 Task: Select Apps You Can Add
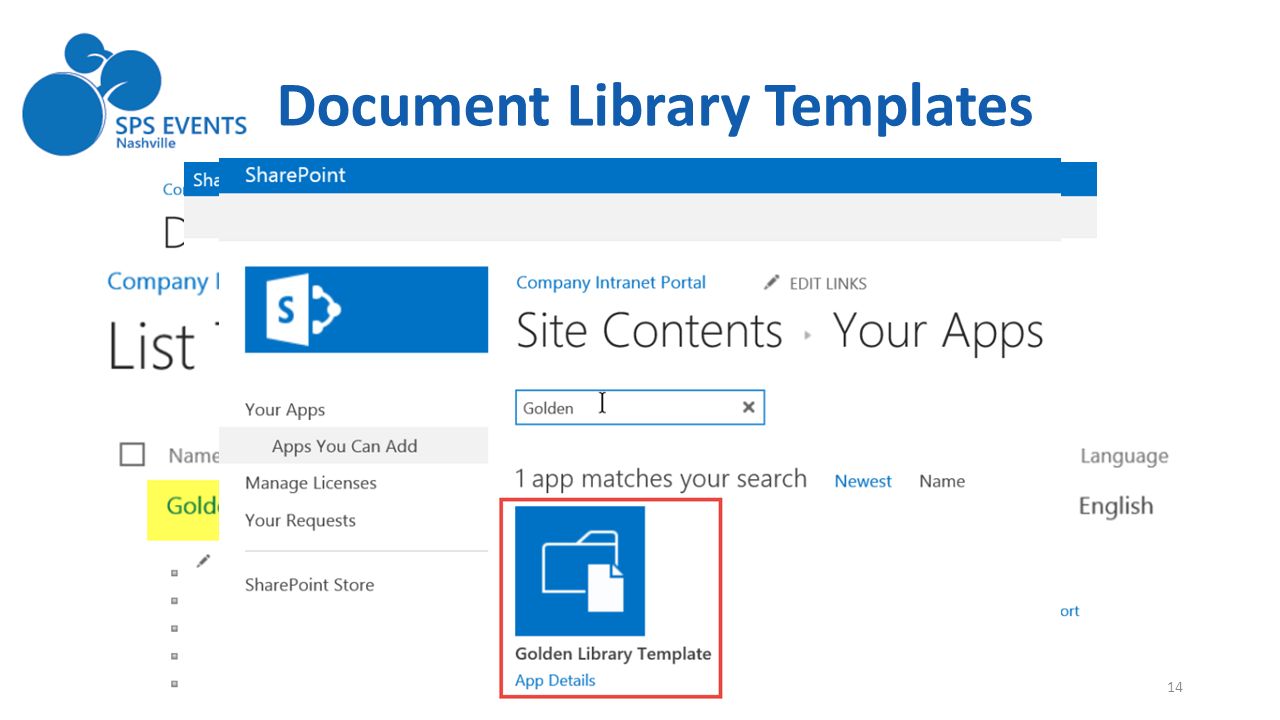tap(344, 446)
